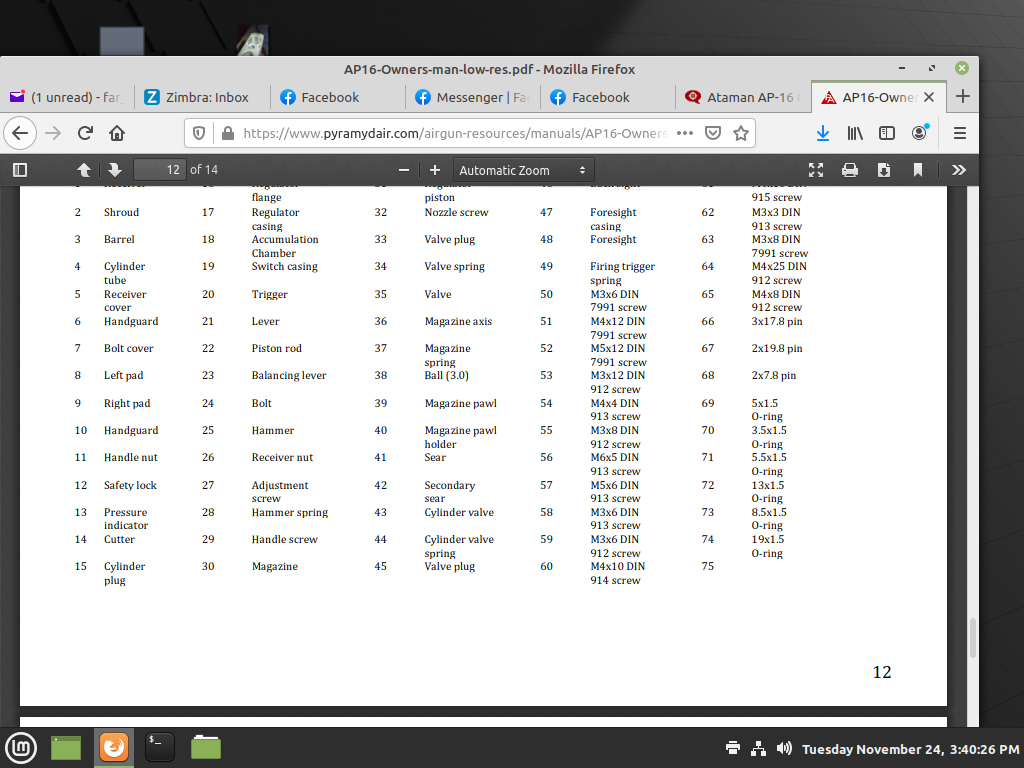Click the page number field
This screenshot has height=768, width=1024.
160,170
